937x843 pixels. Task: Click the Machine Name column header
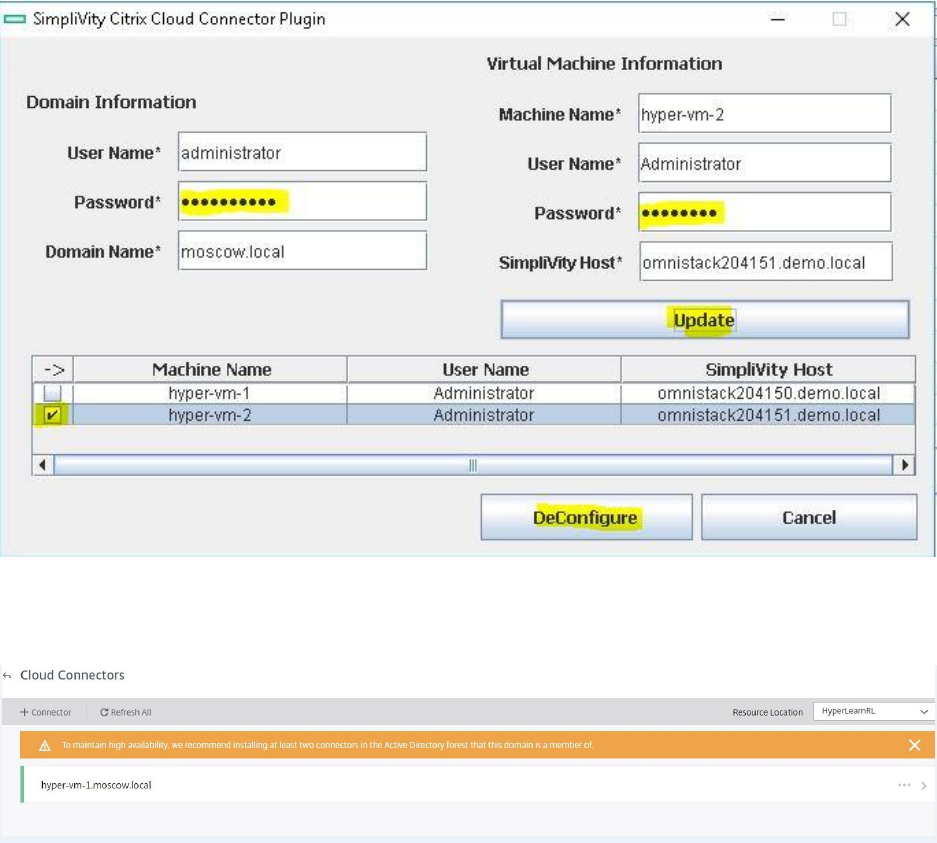[211, 369]
